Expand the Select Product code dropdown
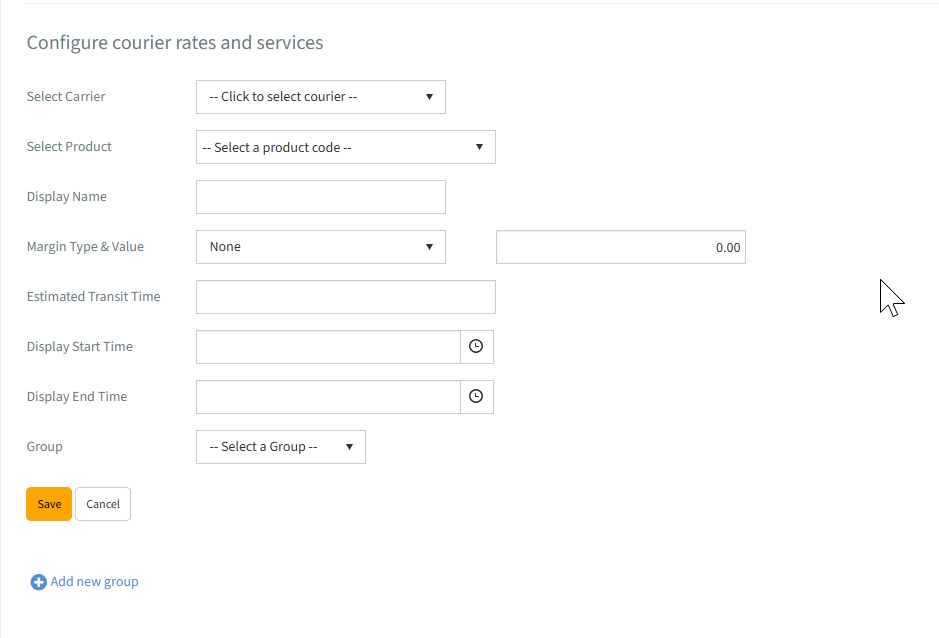This screenshot has width=939, height=638. pyautogui.click(x=345, y=147)
